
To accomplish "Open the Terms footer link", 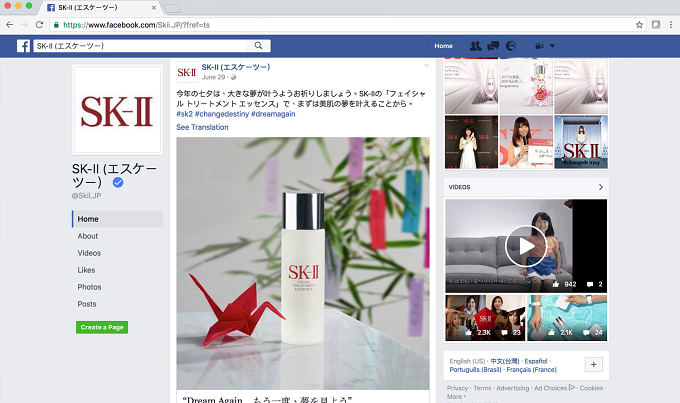I will 482,388.
